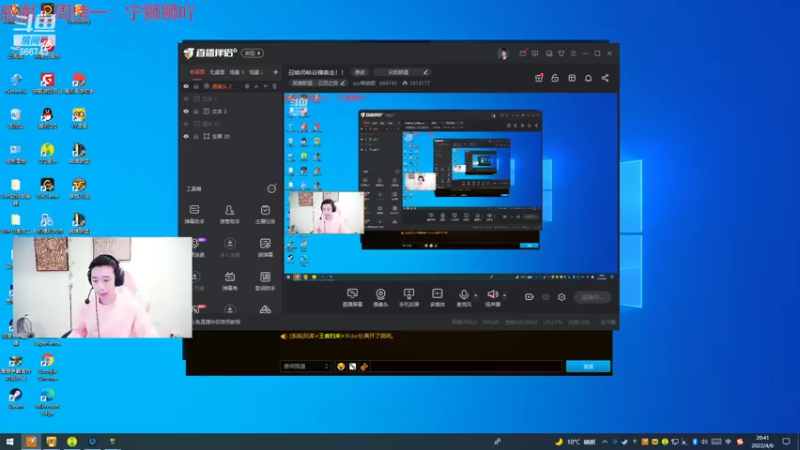Click the layout grid icon in header
This screenshot has width=800, height=450.
pyautogui.click(x=572, y=78)
